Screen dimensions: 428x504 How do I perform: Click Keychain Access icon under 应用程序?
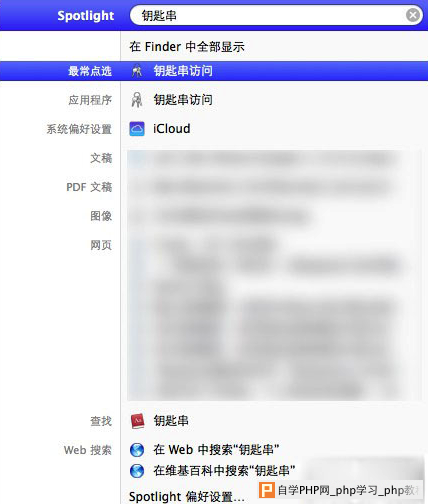137,100
